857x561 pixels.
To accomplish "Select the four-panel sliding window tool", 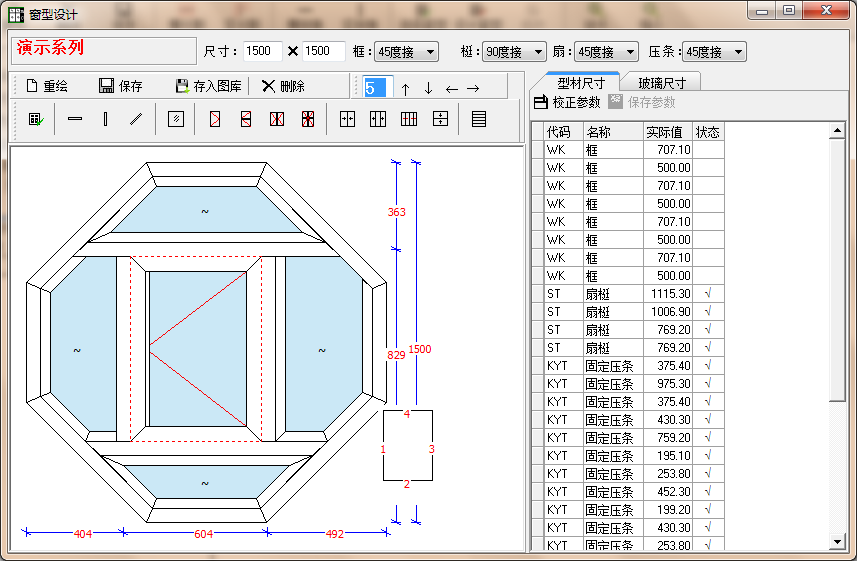I will [x=409, y=119].
